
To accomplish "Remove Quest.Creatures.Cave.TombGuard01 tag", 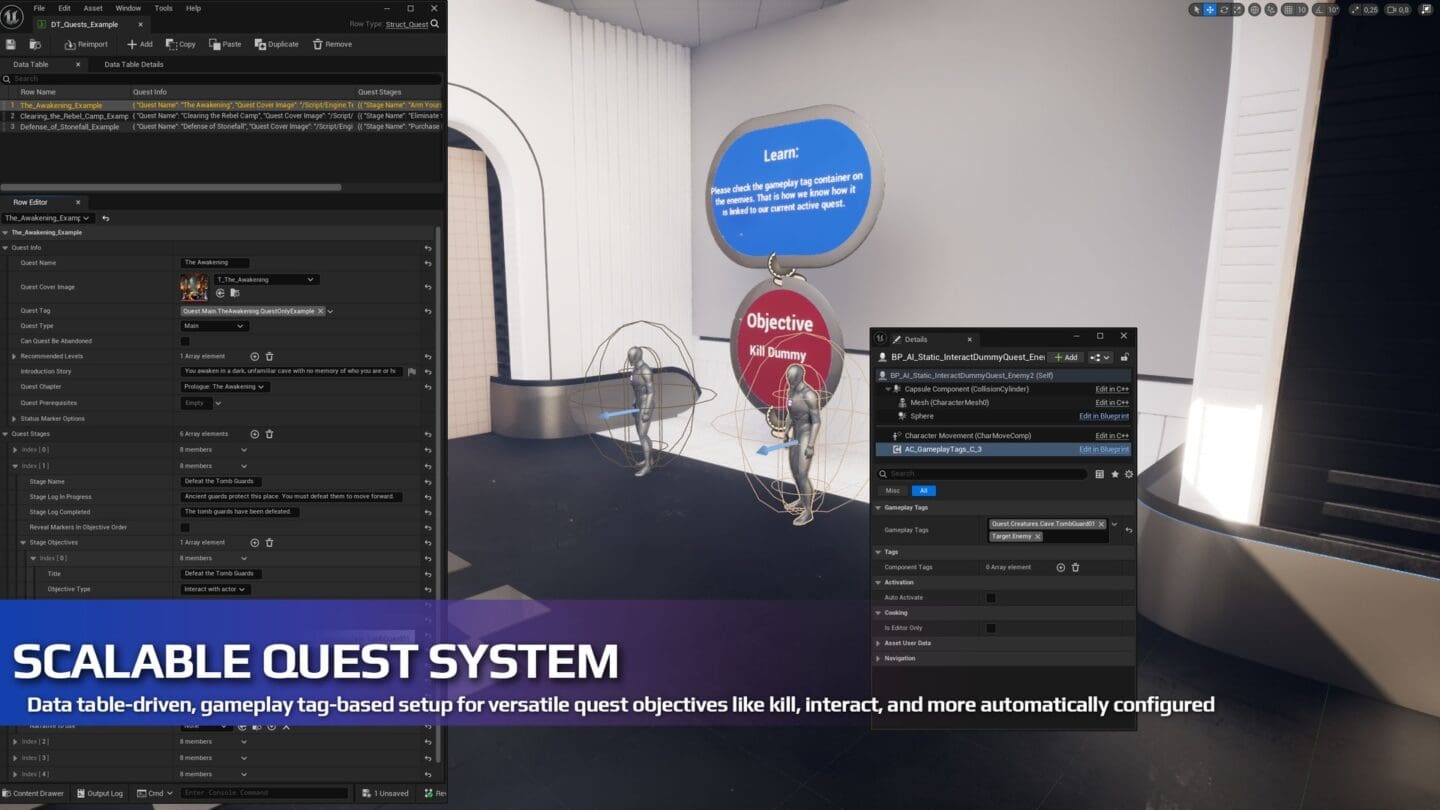I will (1101, 524).
